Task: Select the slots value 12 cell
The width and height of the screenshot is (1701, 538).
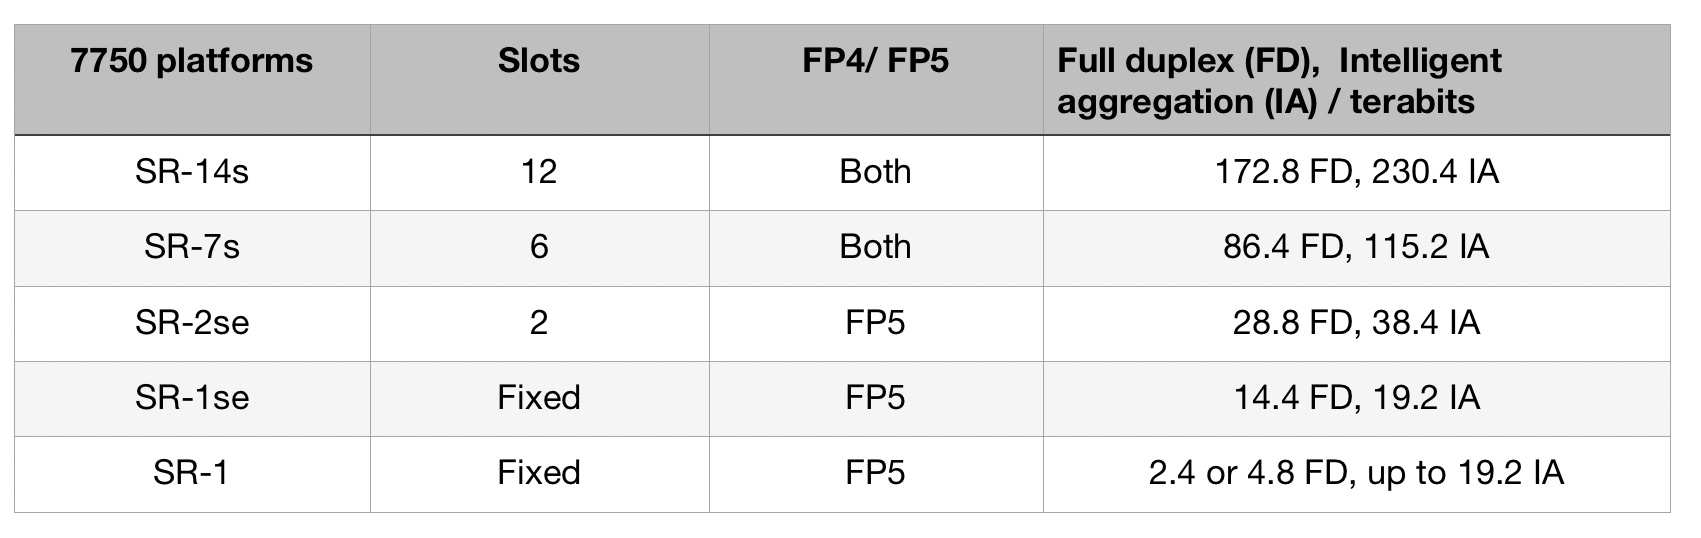Action: (x=539, y=172)
